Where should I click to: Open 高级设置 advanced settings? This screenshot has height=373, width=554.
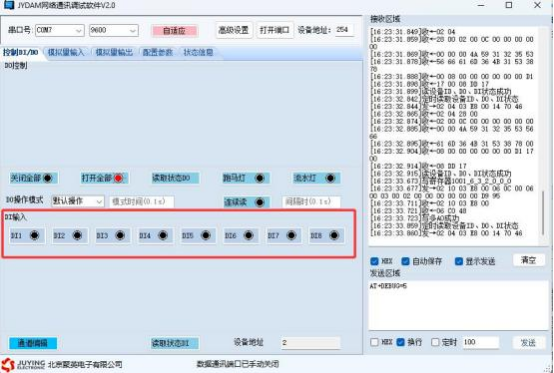point(234,30)
